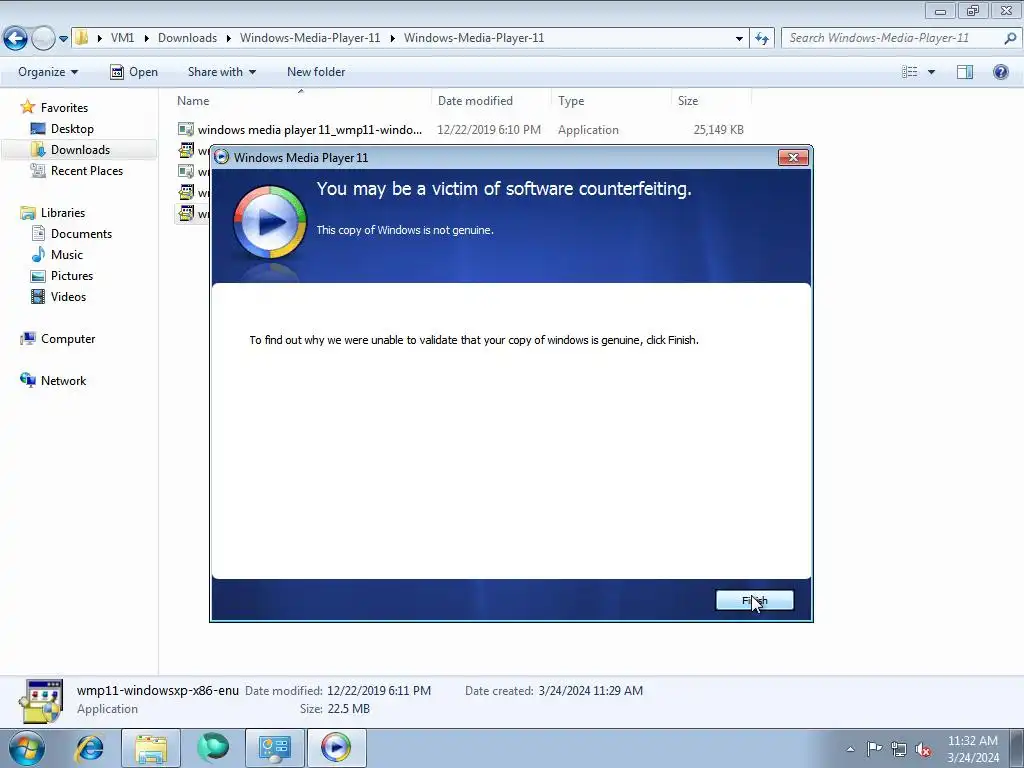The height and width of the screenshot is (768, 1024).
Task: Open the Music library
Action: coord(67,255)
